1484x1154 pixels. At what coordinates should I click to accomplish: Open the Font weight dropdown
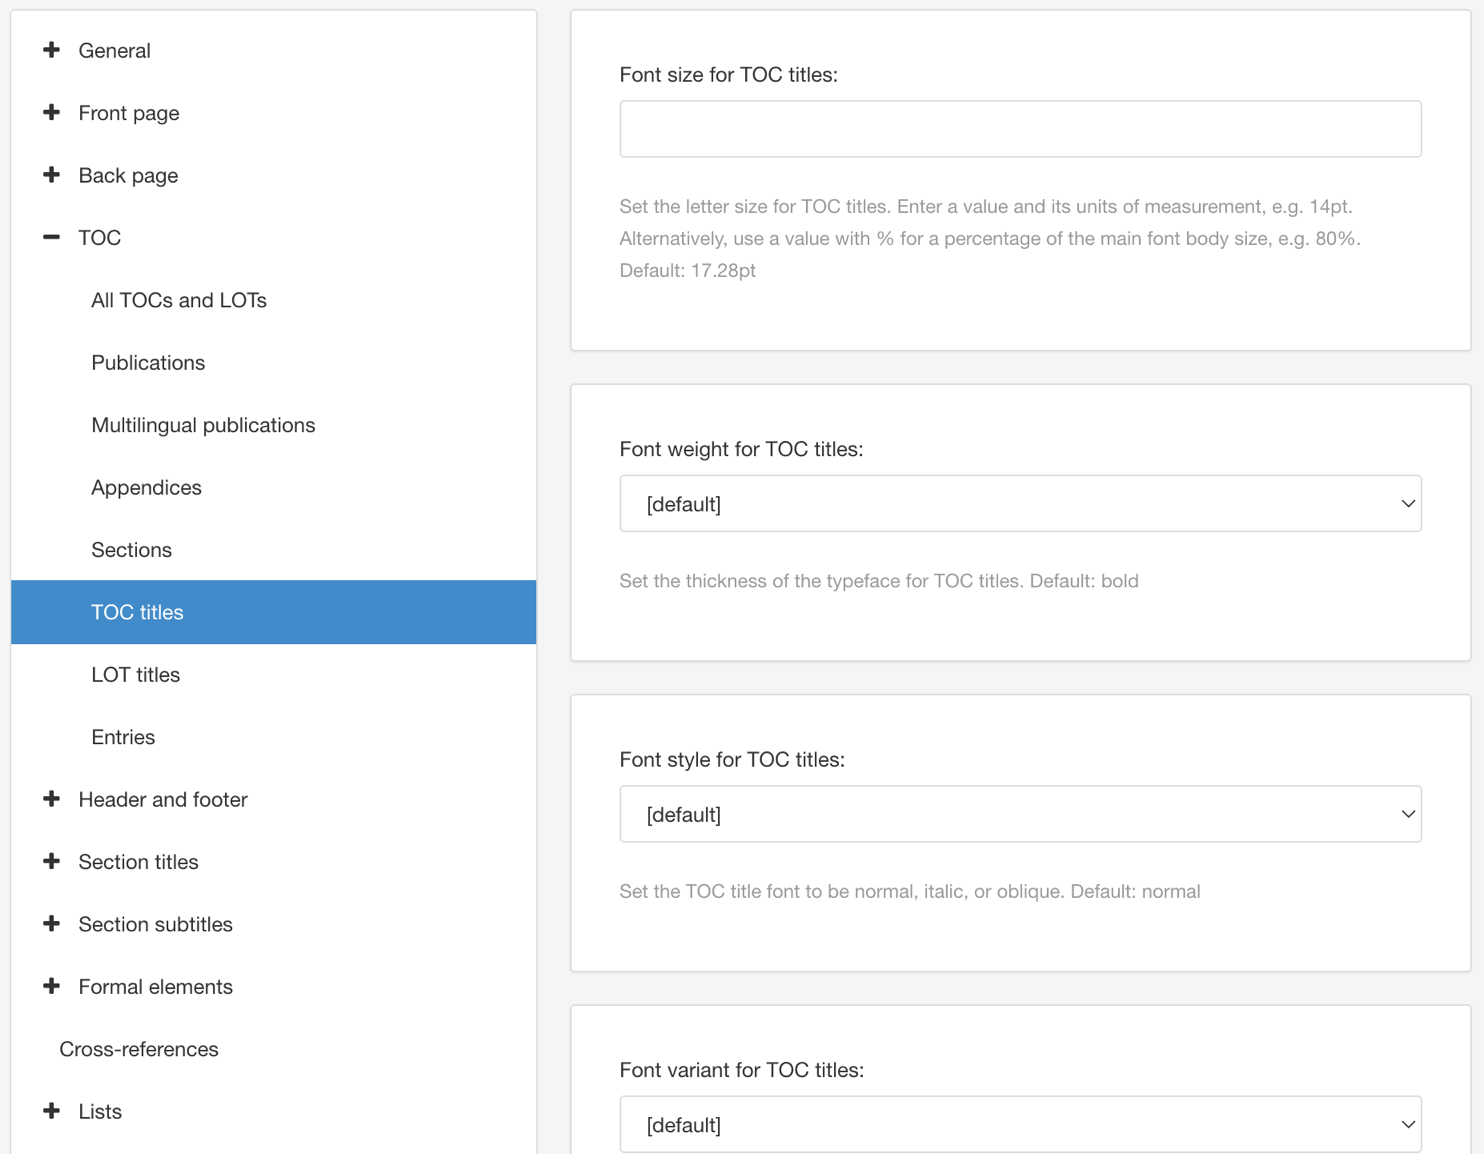click(x=1020, y=503)
